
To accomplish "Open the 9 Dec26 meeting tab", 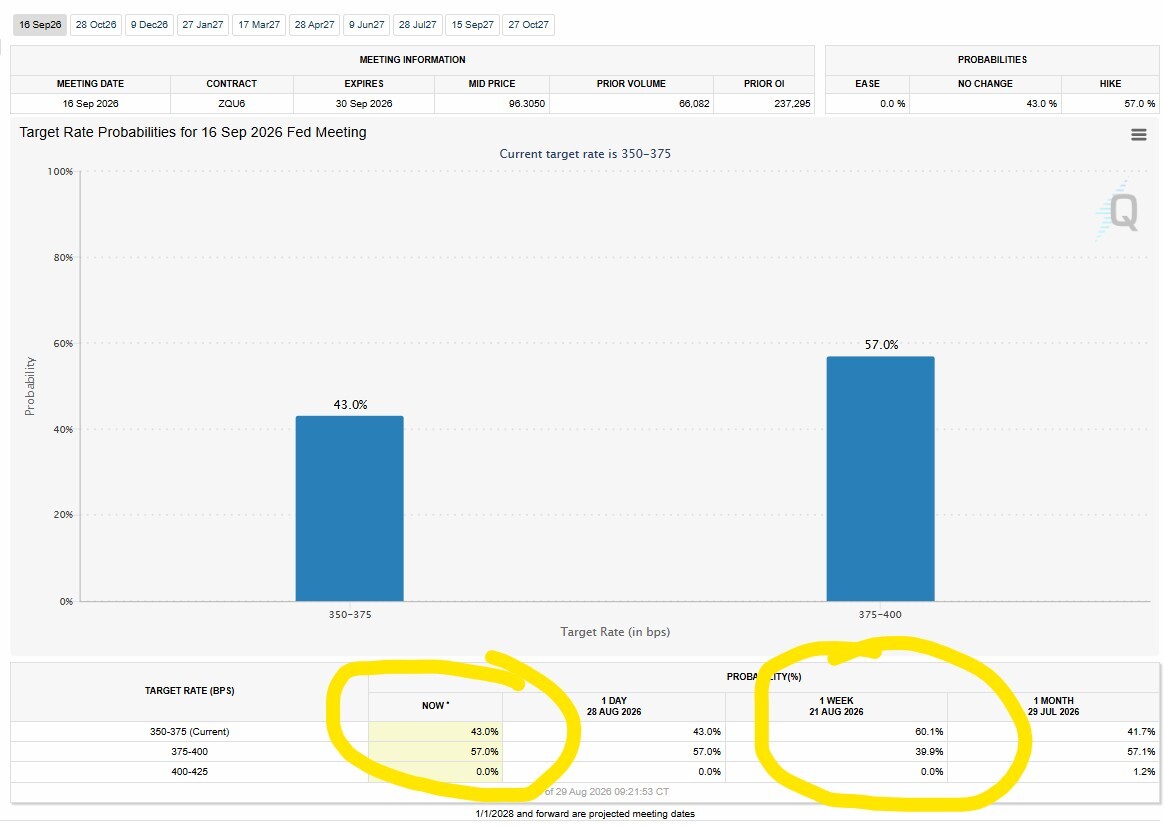I will pyautogui.click(x=149, y=25).
